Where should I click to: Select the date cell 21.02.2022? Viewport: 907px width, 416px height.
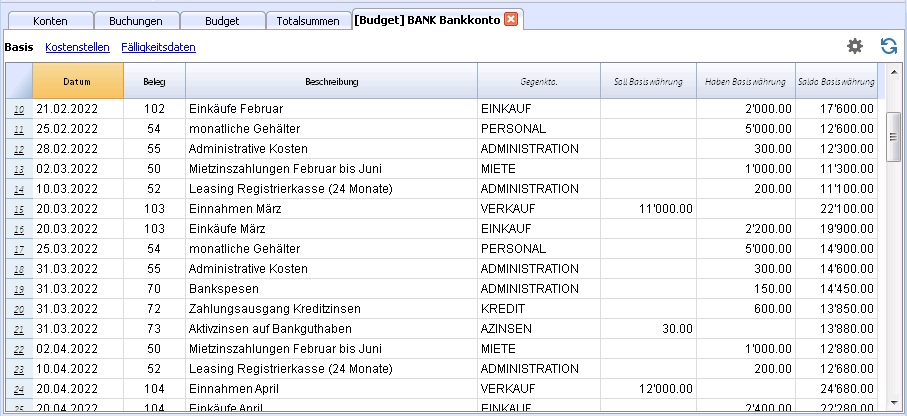point(78,109)
